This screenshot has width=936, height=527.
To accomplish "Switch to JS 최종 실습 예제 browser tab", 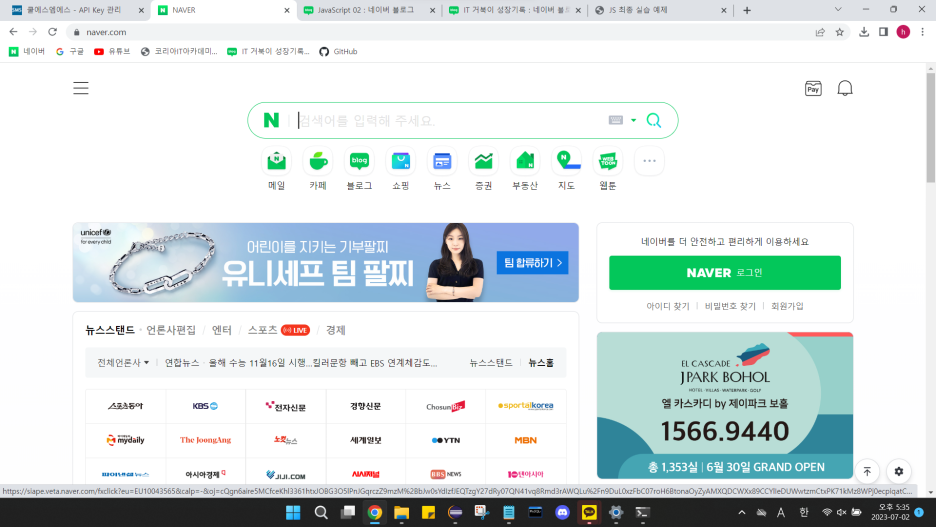I will 660,10.
